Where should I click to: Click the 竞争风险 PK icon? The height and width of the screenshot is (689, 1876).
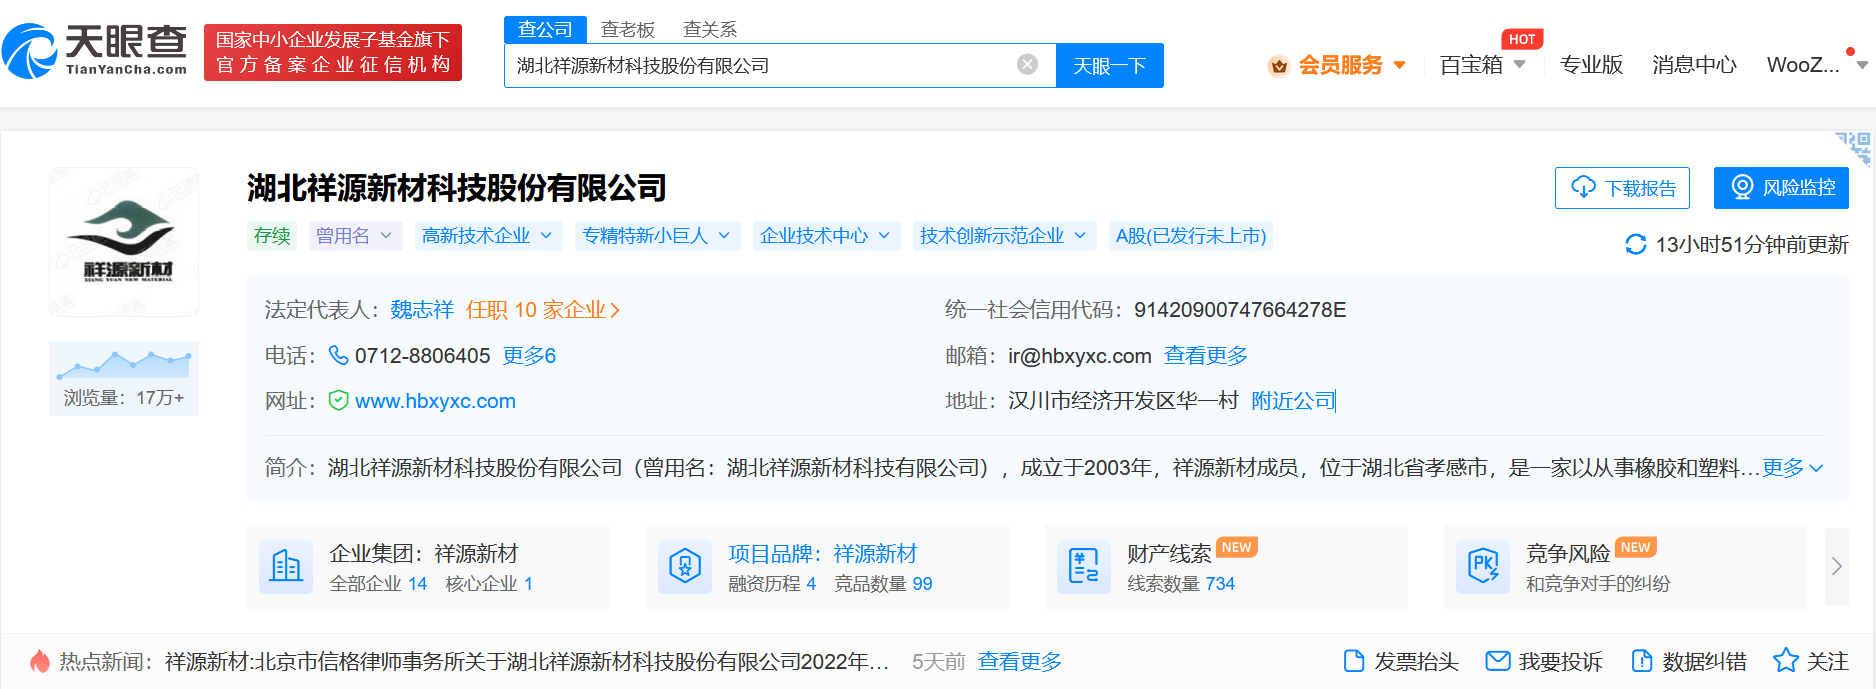[x=1483, y=566]
